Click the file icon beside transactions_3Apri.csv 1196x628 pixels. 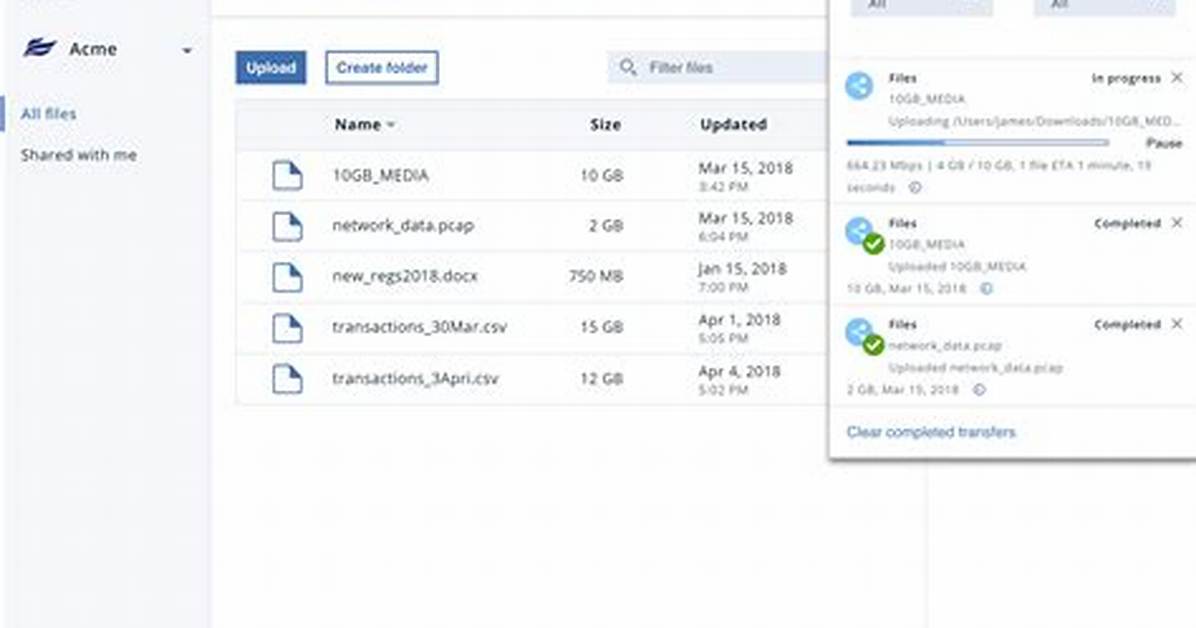click(287, 378)
